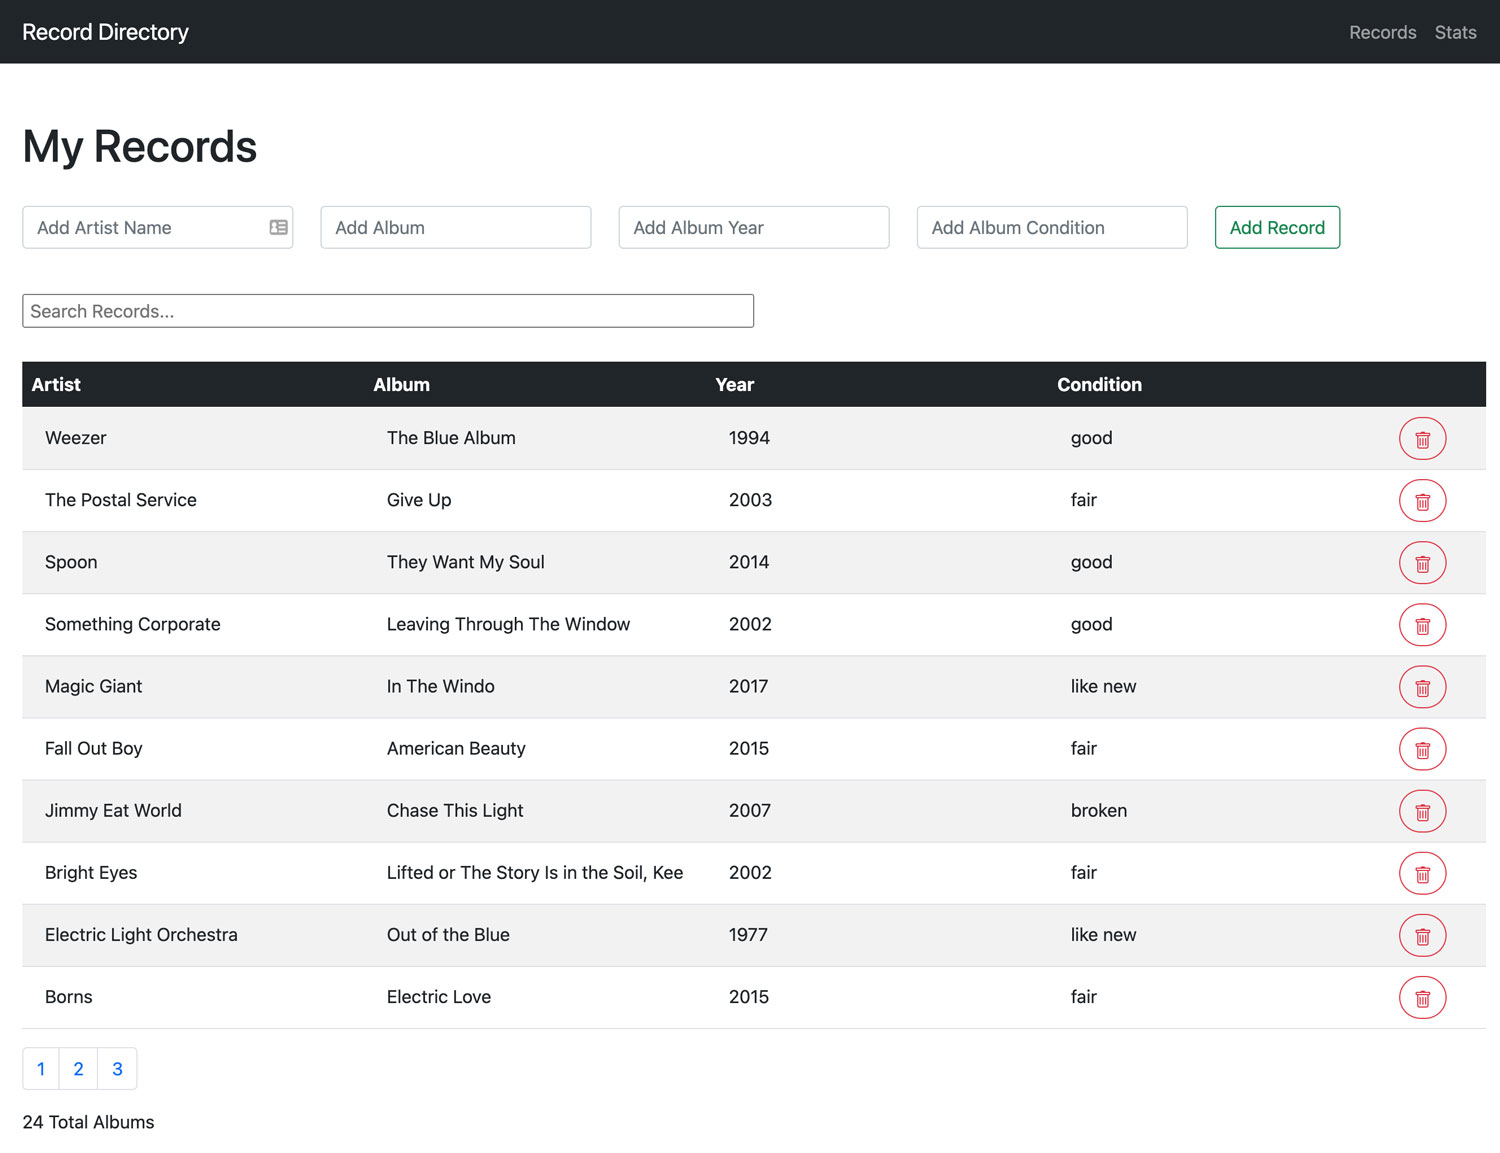1500x1153 pixels.
Task: Go to pagination page 1
Action: (41, 1069)
